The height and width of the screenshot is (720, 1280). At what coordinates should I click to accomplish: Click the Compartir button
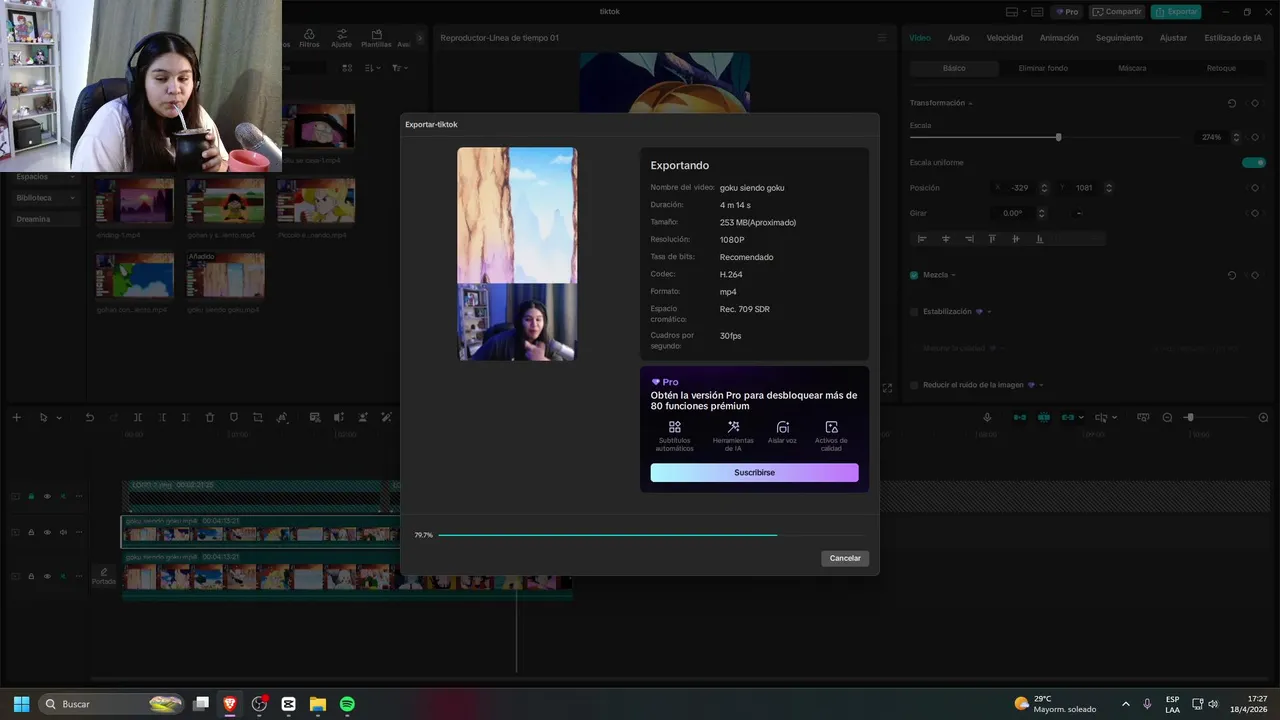pos(1117,12)
